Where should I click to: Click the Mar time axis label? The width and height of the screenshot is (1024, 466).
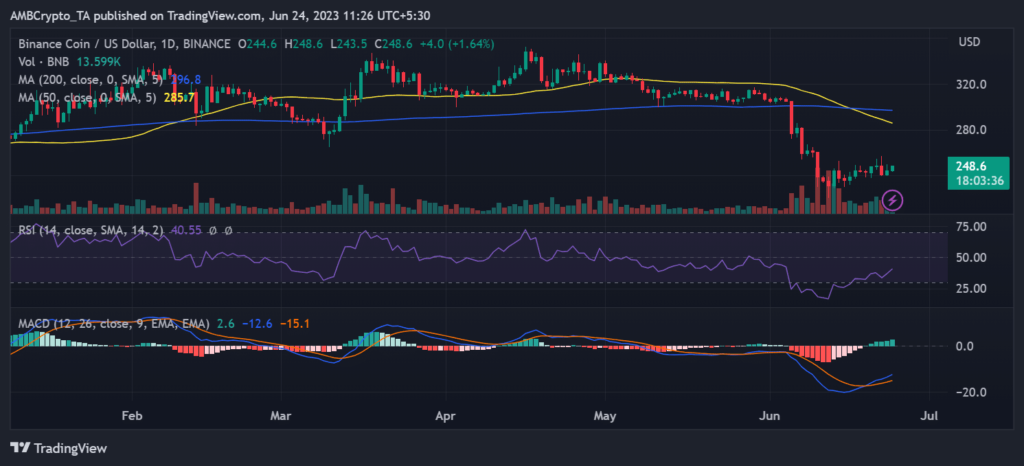tap(281, 415)
